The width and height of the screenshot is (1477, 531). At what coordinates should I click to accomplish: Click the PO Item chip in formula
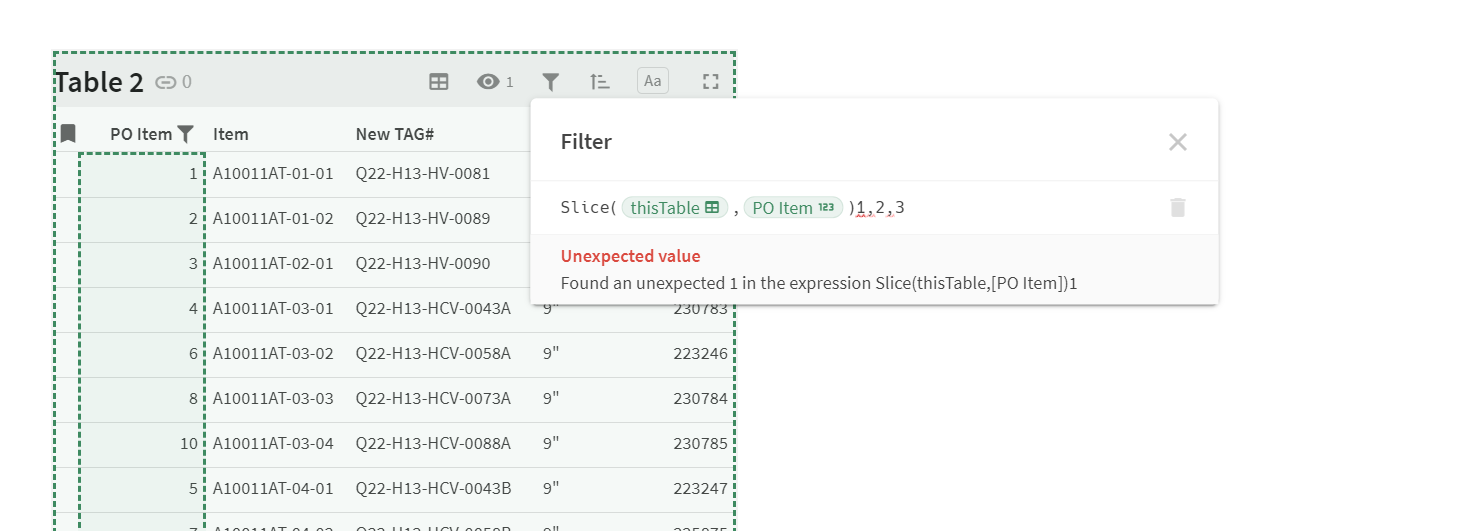793,208
